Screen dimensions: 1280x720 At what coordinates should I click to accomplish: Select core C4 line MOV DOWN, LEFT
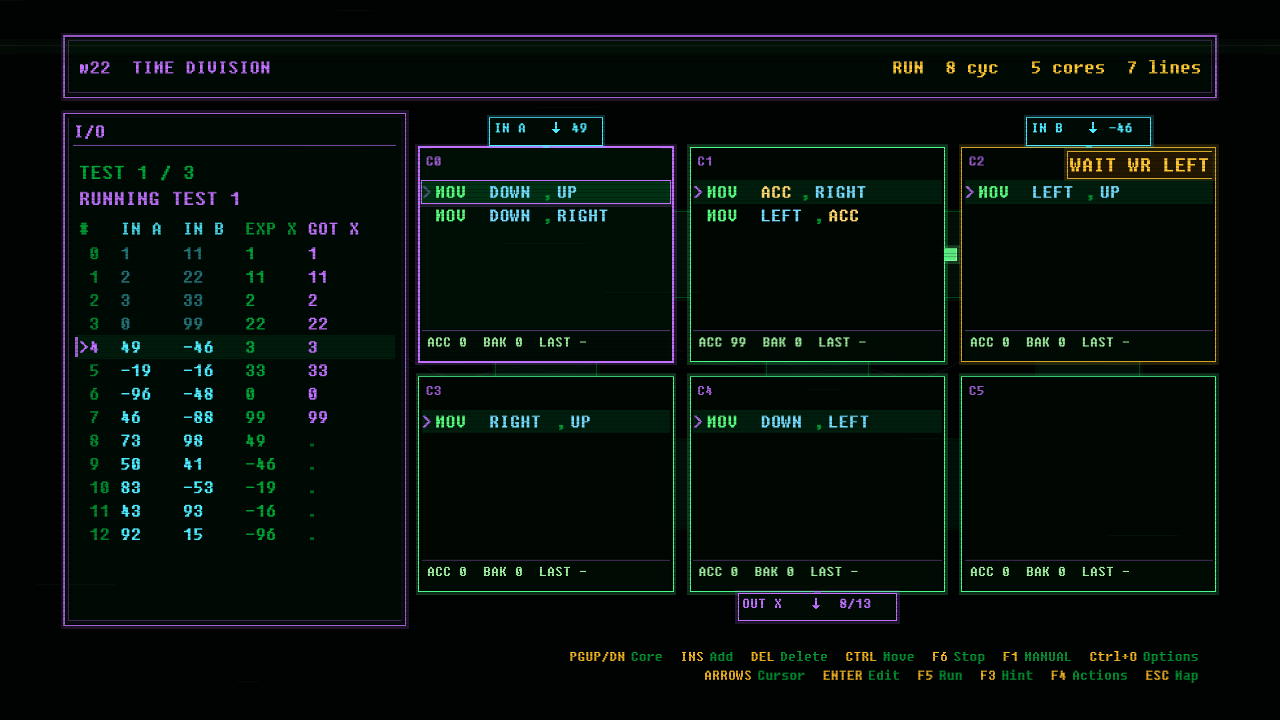pos(817,422)
